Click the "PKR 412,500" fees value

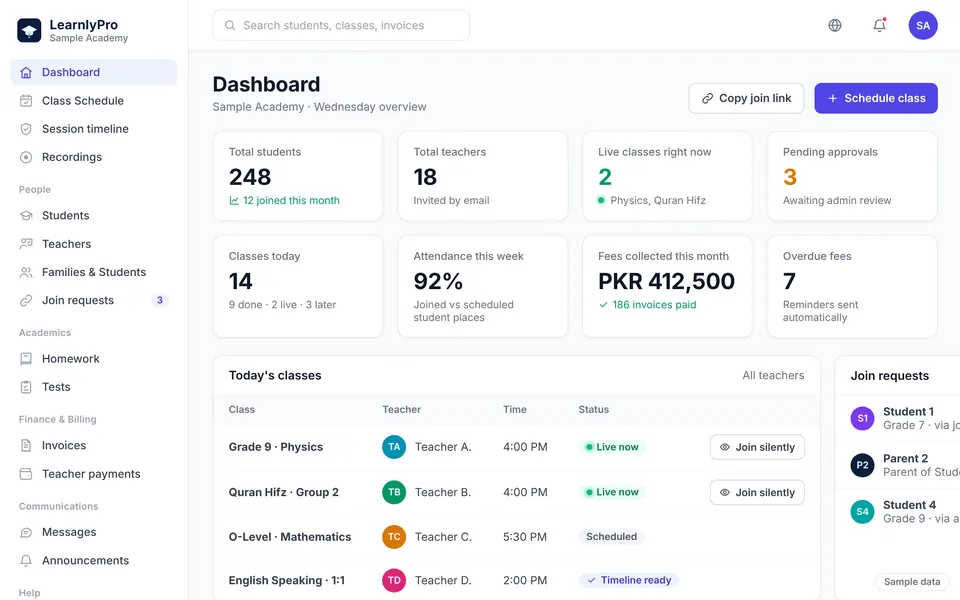(x=666, y=281)
